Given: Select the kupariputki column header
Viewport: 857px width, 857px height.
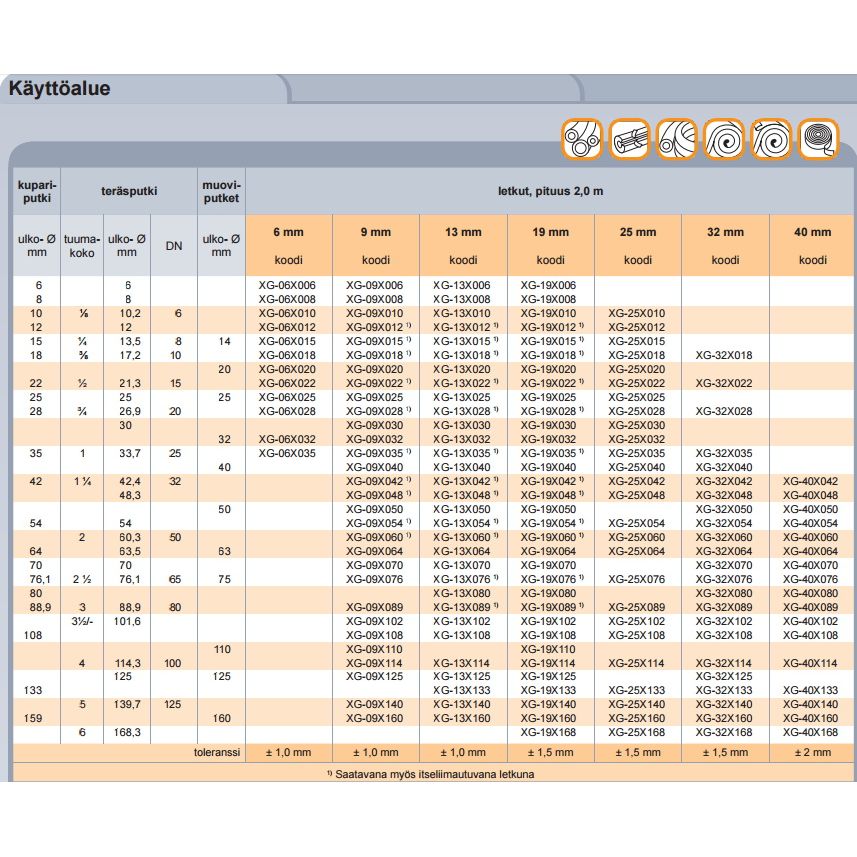Looking at the screenshot, I should point(36,194).
